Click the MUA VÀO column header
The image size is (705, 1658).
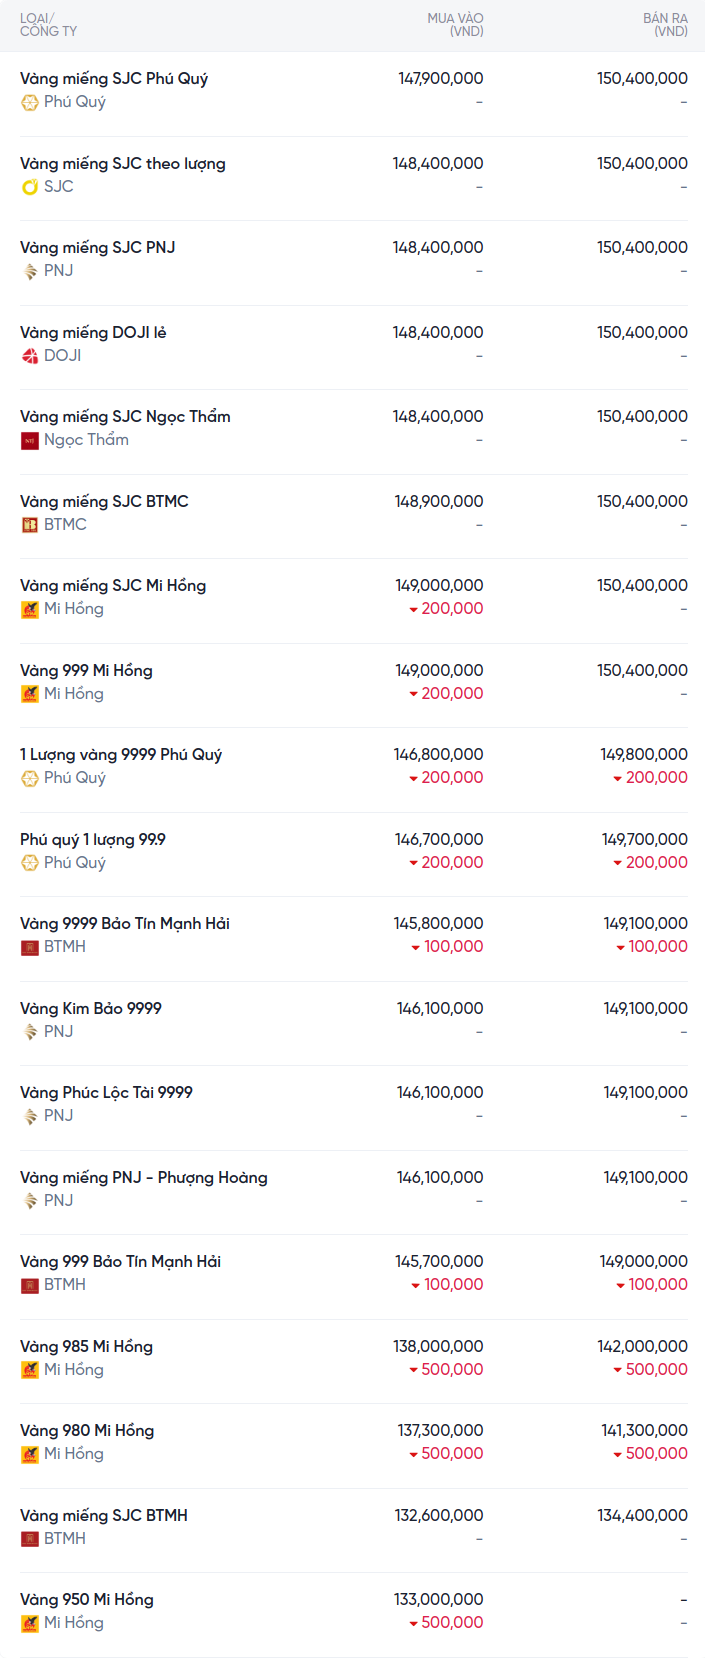click(455, 25)
